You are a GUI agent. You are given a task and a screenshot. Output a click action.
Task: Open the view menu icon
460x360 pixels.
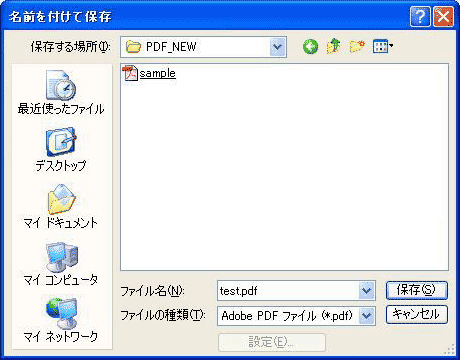[x=383, y=46]
